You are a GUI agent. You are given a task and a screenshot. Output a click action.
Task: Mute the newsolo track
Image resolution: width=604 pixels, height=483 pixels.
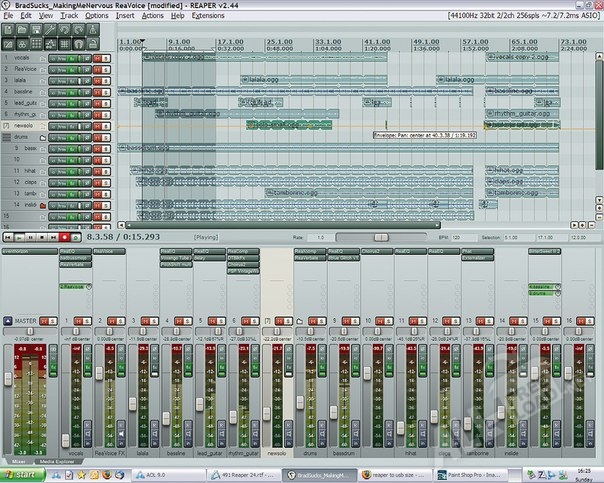click(x=97, y=126)
